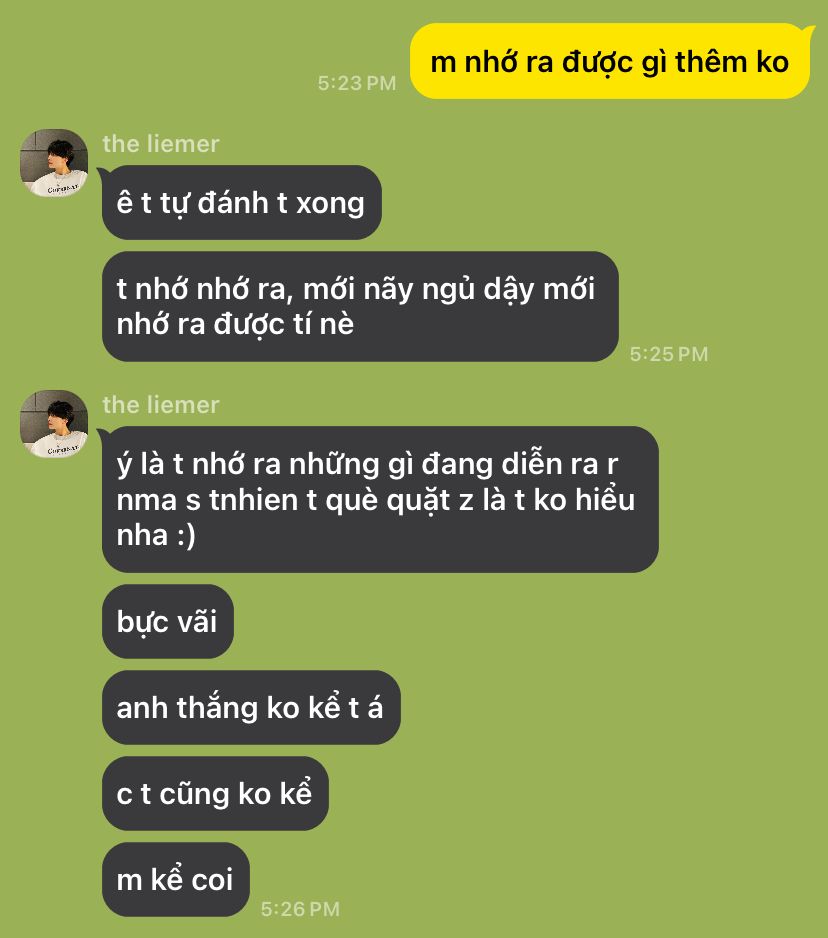Select the 'anh thắng ko kể t á' bubble
Screen dimensions: 828x938
[251, 707]
